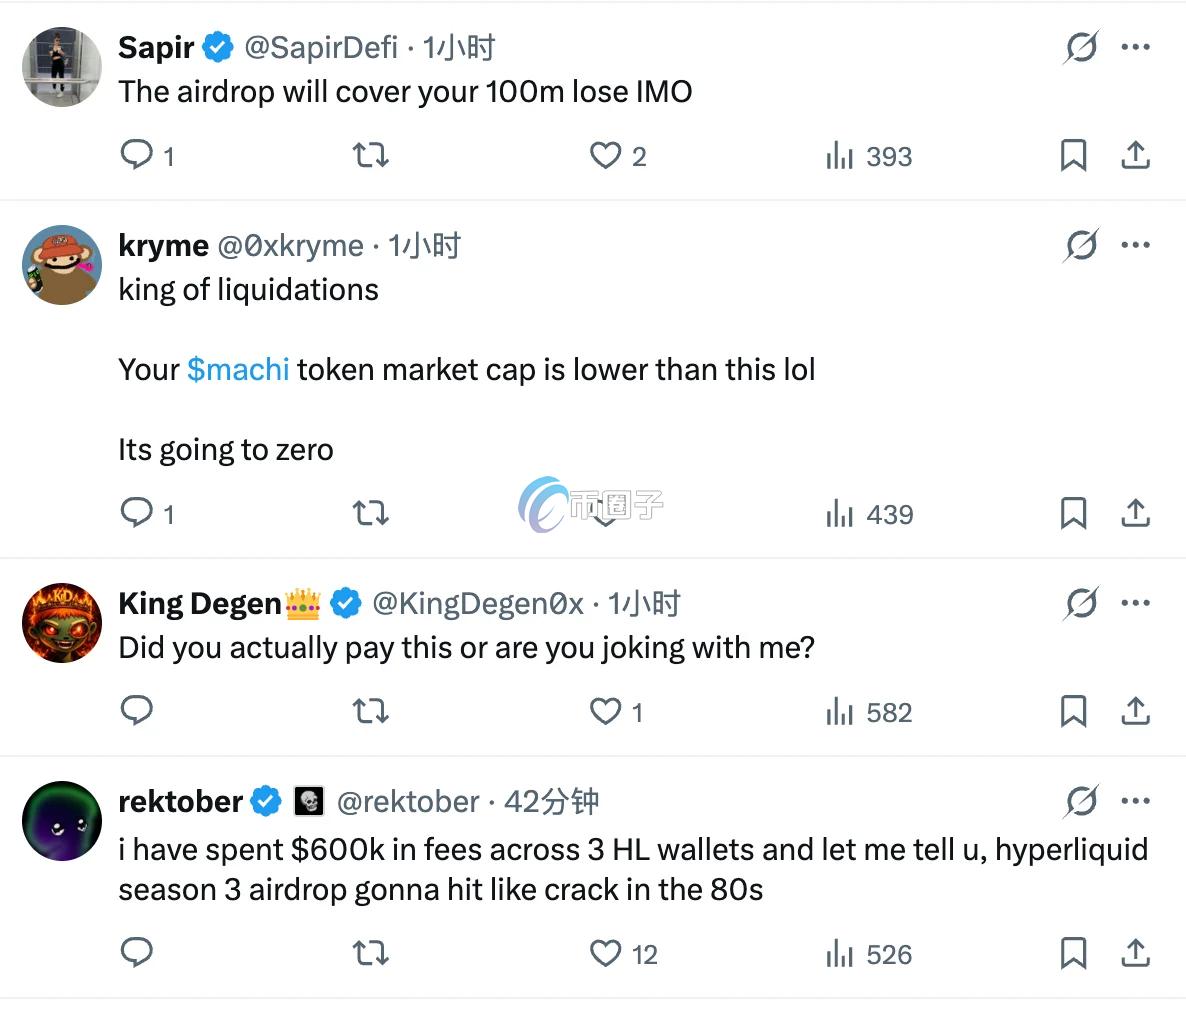Image resolution: width=1186 pixels, height=1010 pixels.
Task: Reply to King Degen's question tweet
Action: (x=137, y=711)
